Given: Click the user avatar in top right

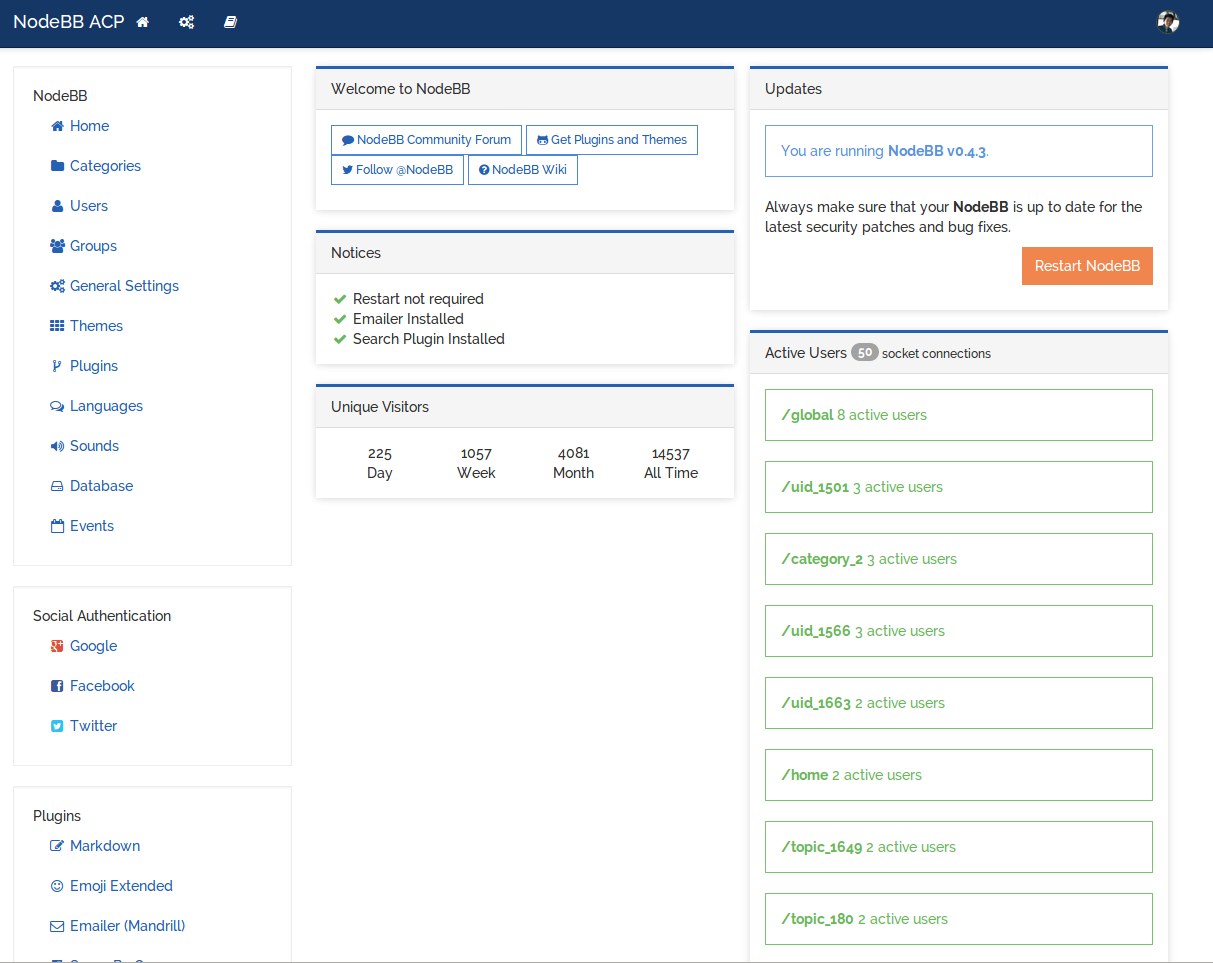Looking at the screenshot, I should 1168,22.
